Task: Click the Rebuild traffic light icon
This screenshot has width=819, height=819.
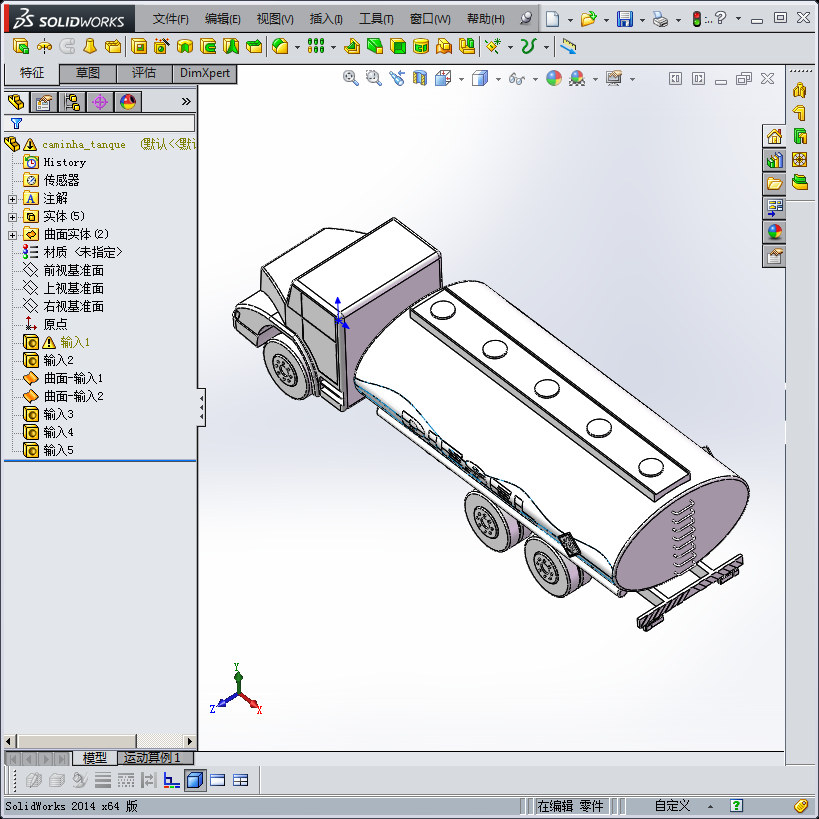Action: tap(696, 19)
